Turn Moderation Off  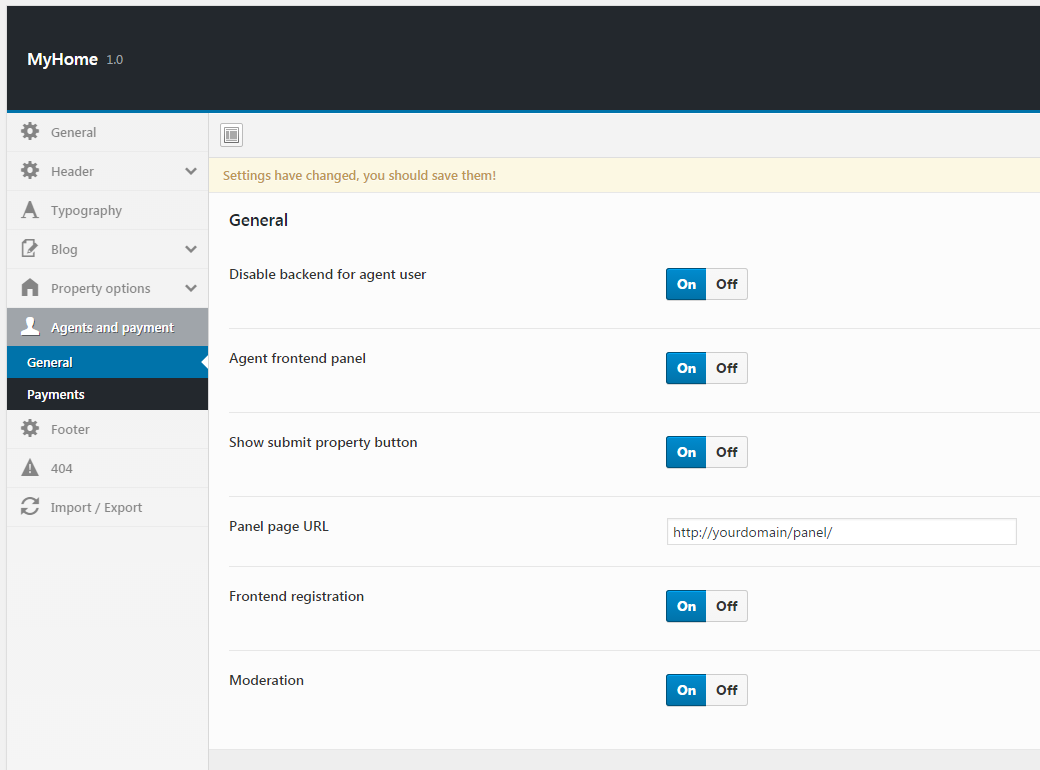point(727,690)
